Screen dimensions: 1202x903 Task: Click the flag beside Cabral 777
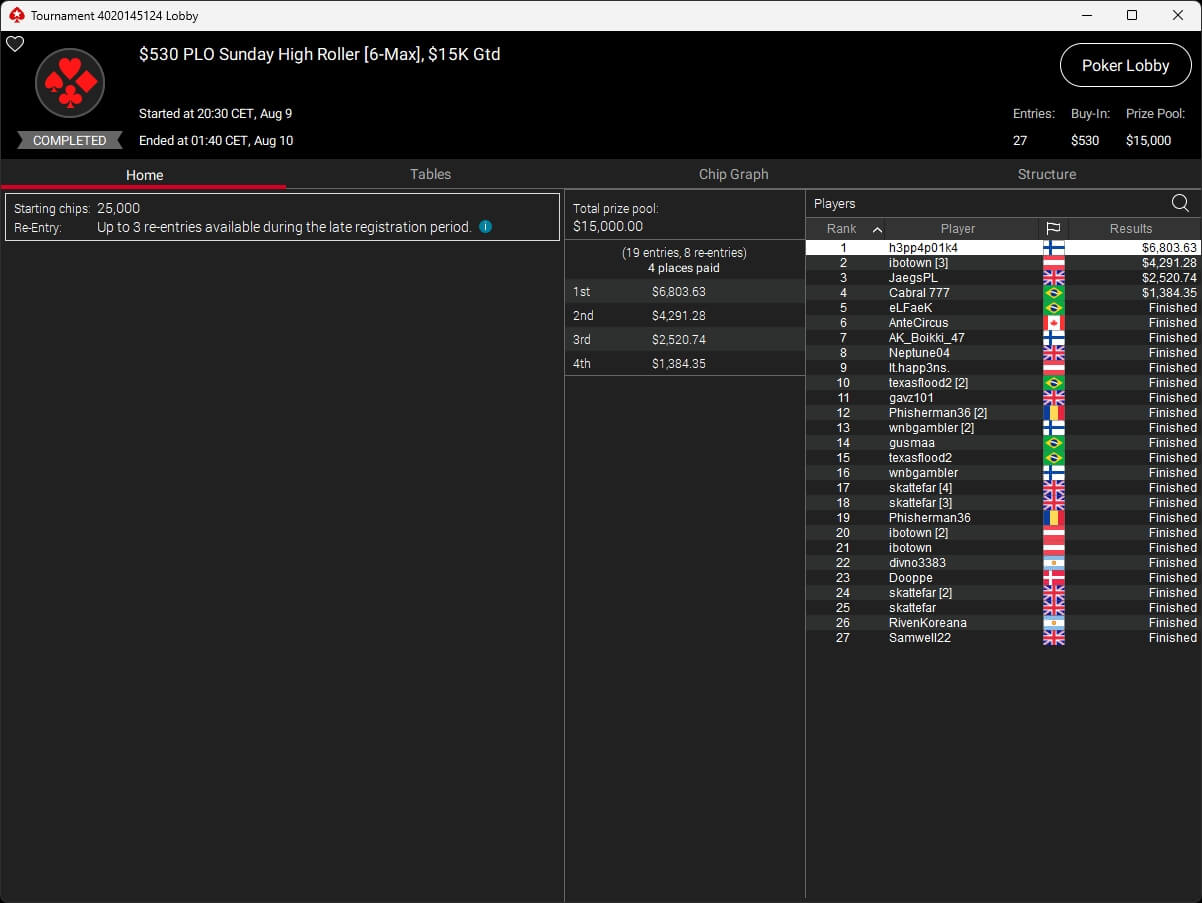(1053, 293)
